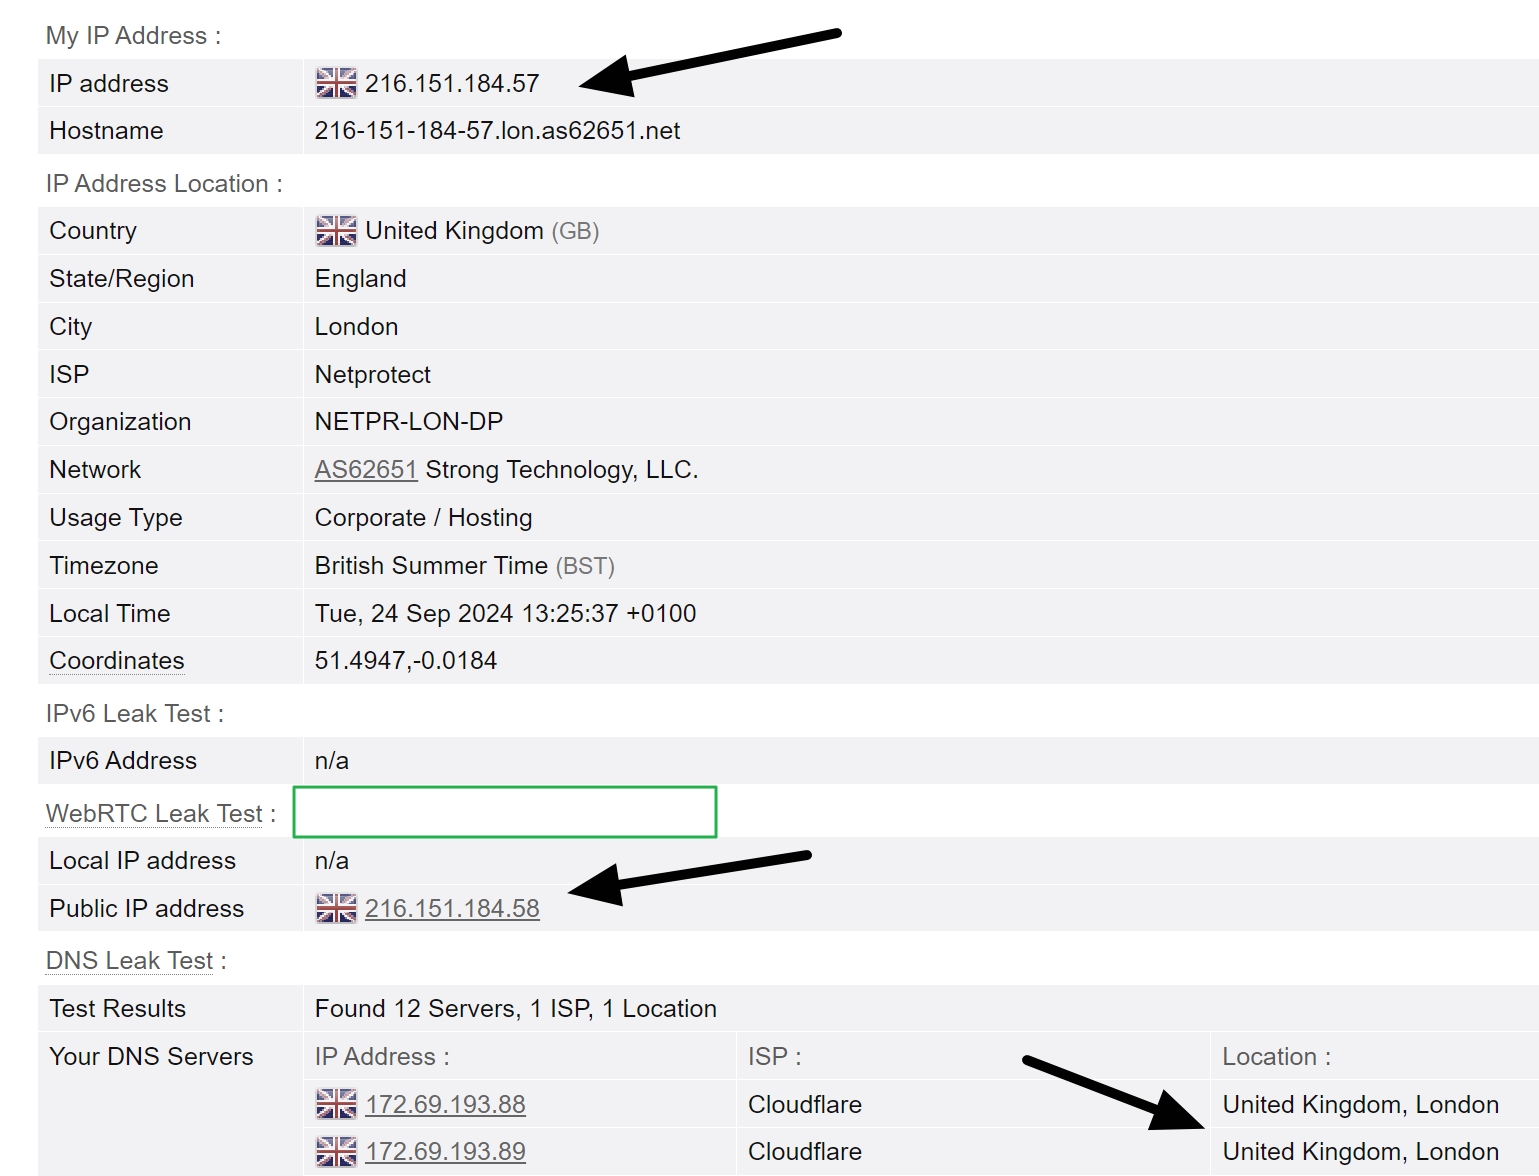Click inside the WebRTC test input box
Screen dimensions: 1539x1176
[504, 812]
